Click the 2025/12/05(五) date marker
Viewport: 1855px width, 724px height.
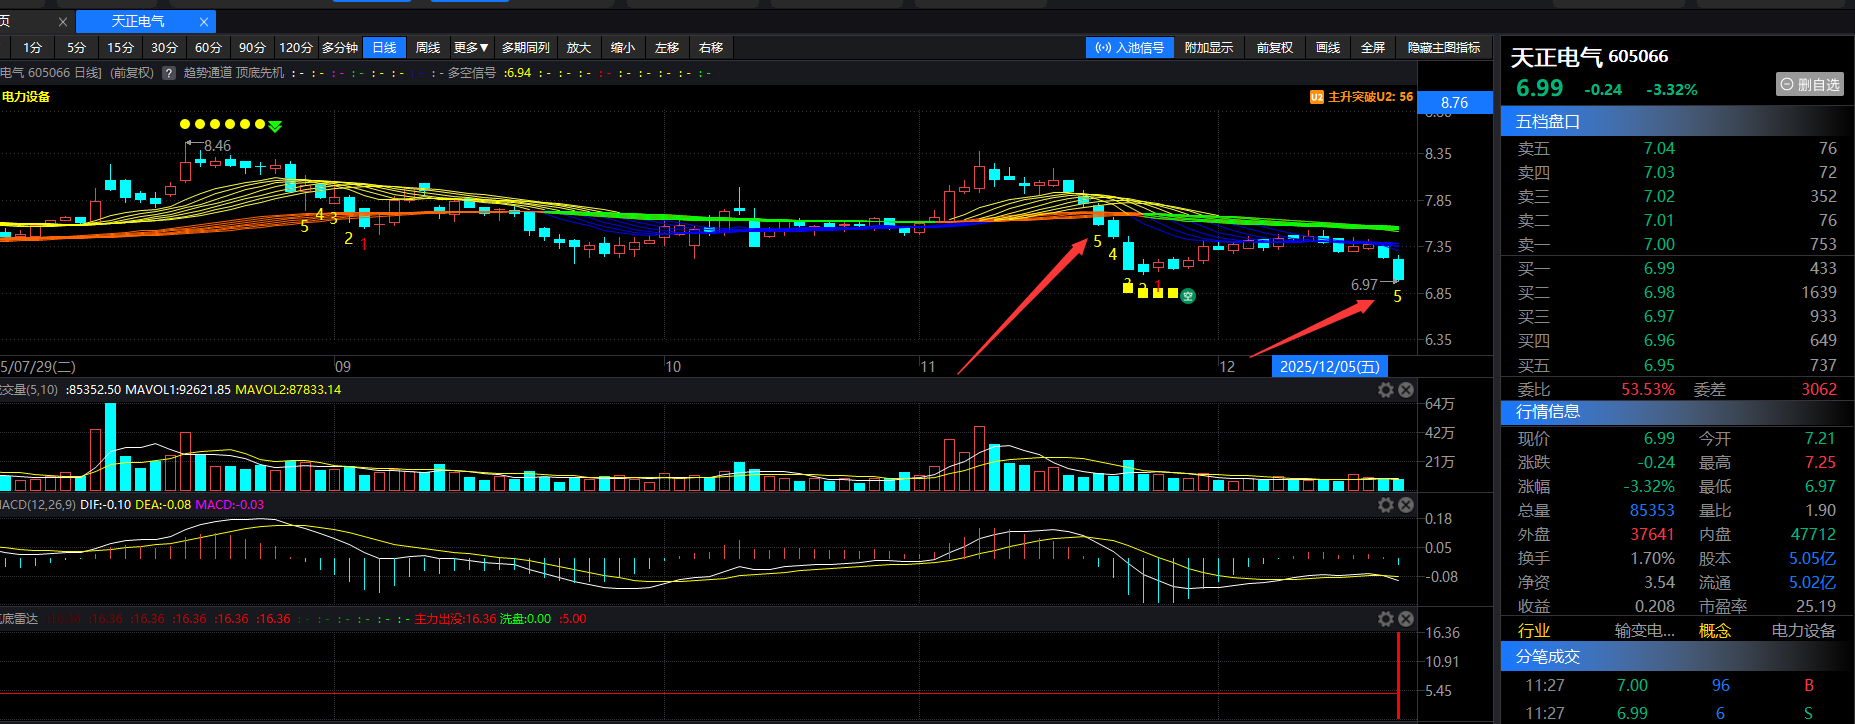click(1330, 367)
